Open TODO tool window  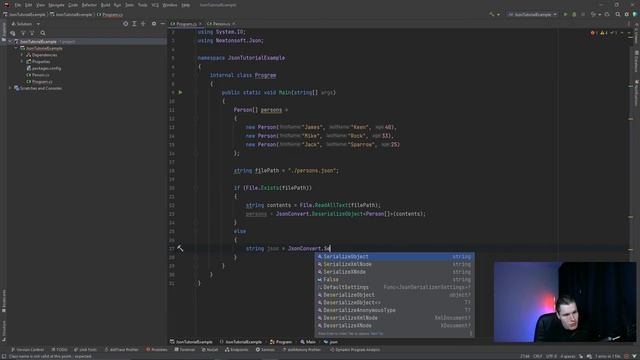[x=60, y=350]
